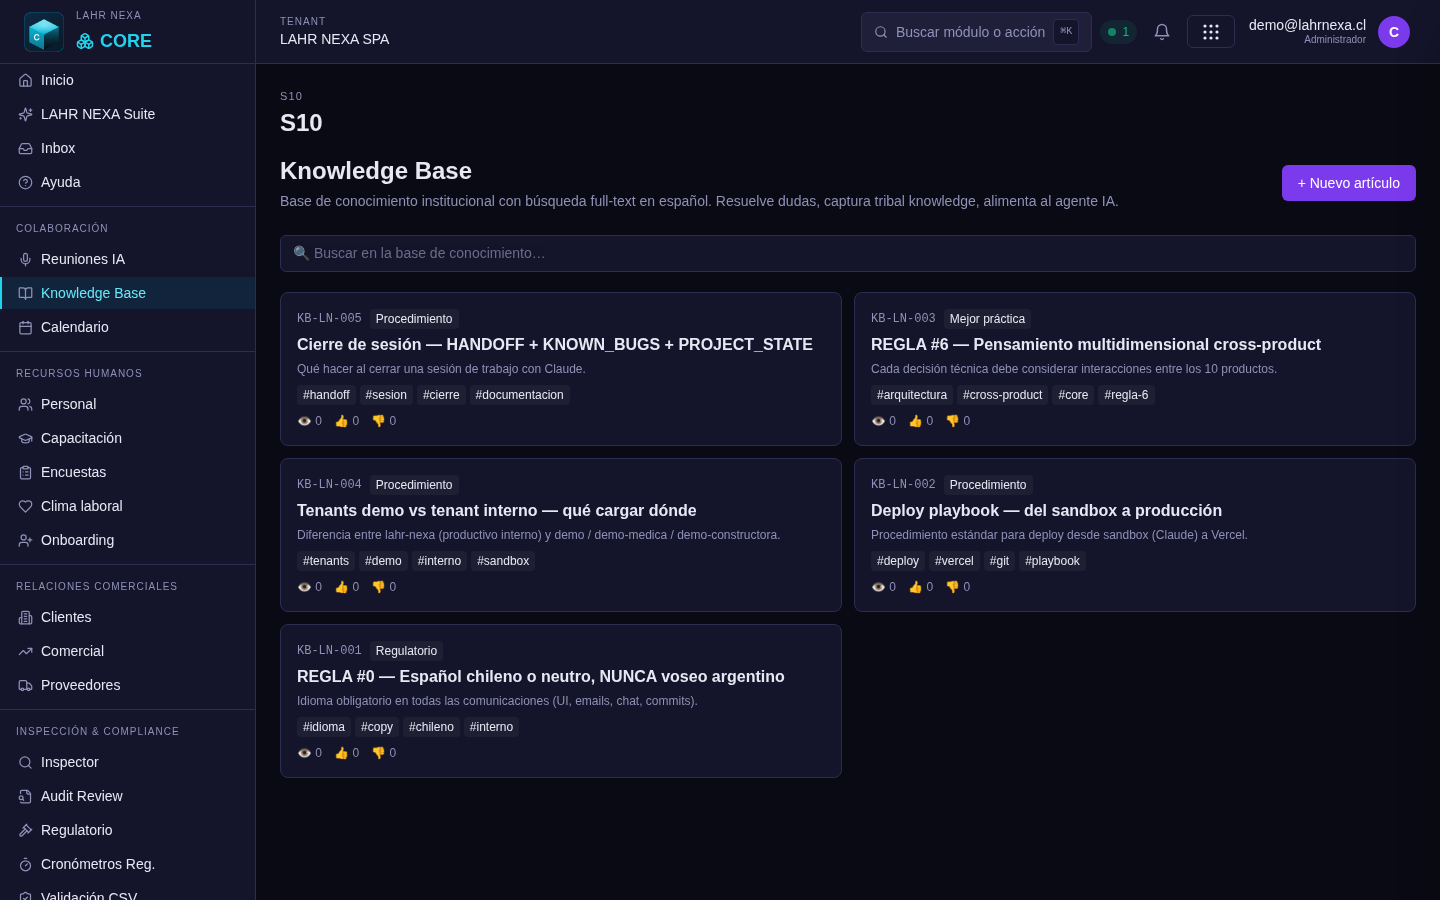Click the Encuestas clipboard icon

click(25, 472)
